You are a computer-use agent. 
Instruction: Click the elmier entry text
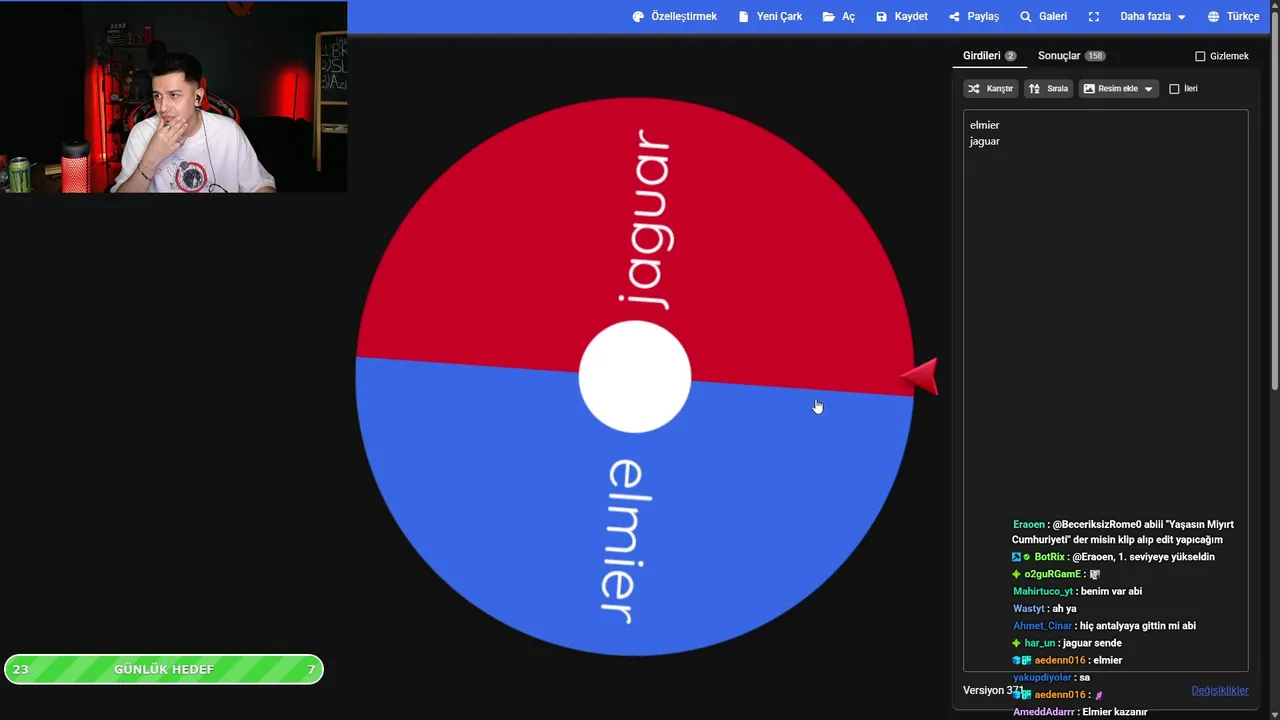[984, 125]
